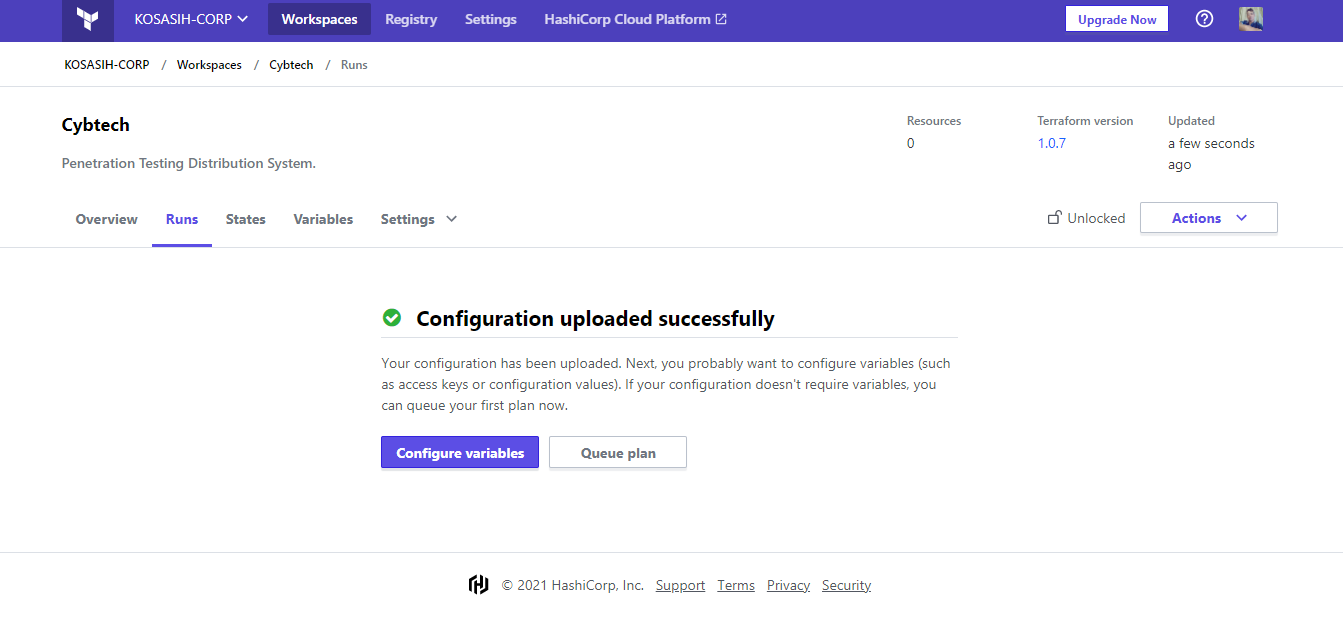The width and height of the screenshot is (1343, 621).
Task: Click the Configure variables button
Action: click(460, 452)
